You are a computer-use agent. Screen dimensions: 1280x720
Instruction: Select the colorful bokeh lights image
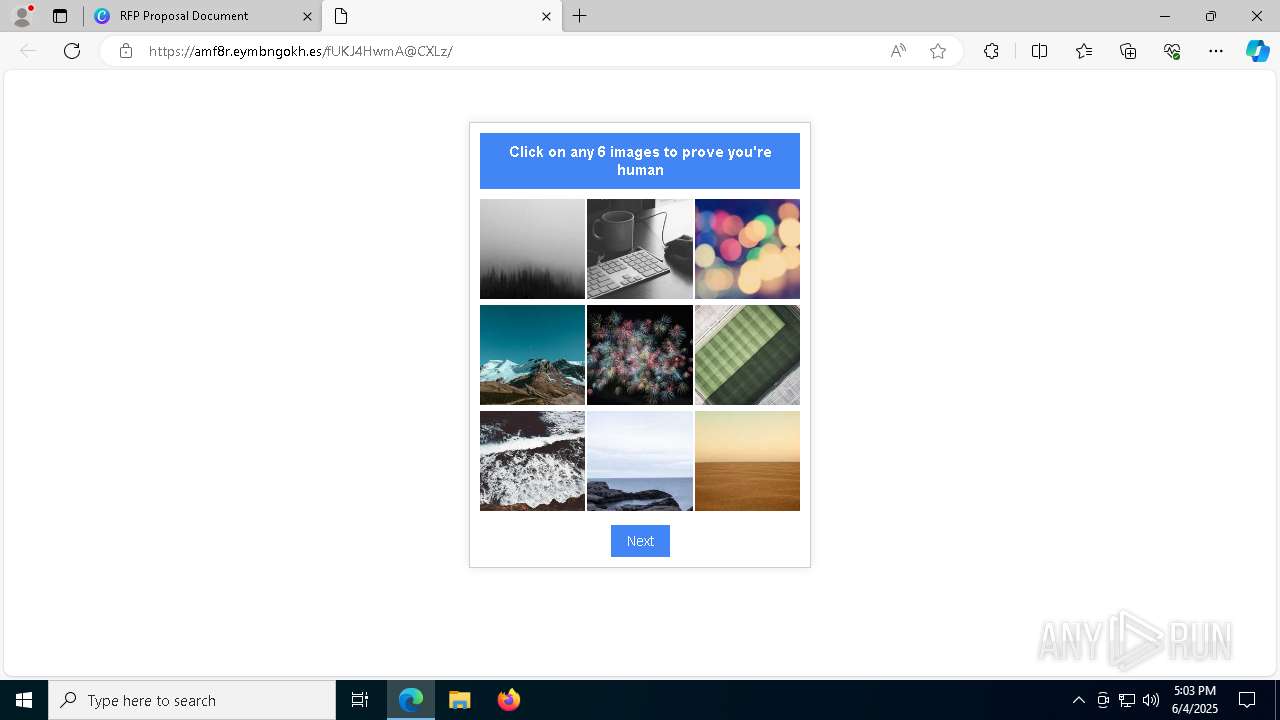tap(747, 249)
